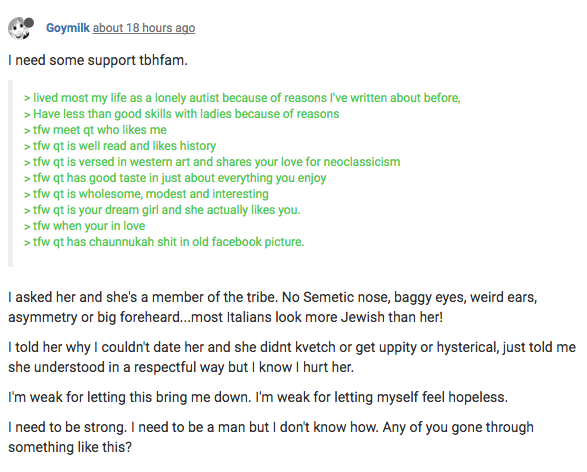Select the line mentioning neoclassicism
The height and width of the screenshot is (472, 587).
pos(212,162)
